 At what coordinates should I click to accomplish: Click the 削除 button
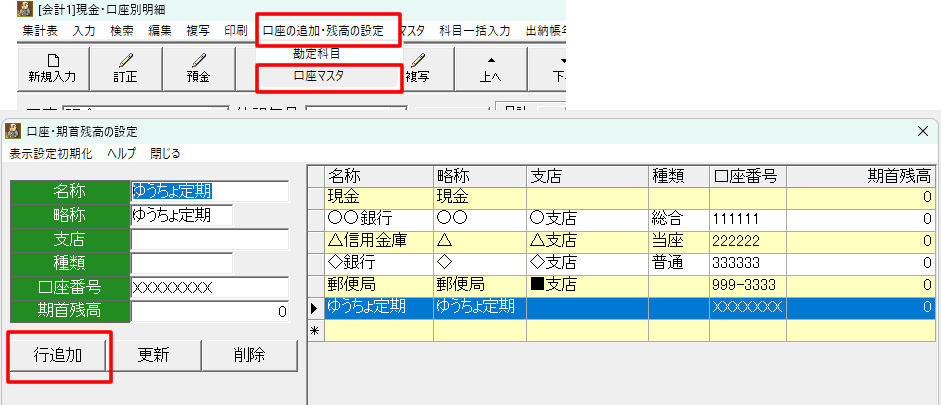point(249,355)
